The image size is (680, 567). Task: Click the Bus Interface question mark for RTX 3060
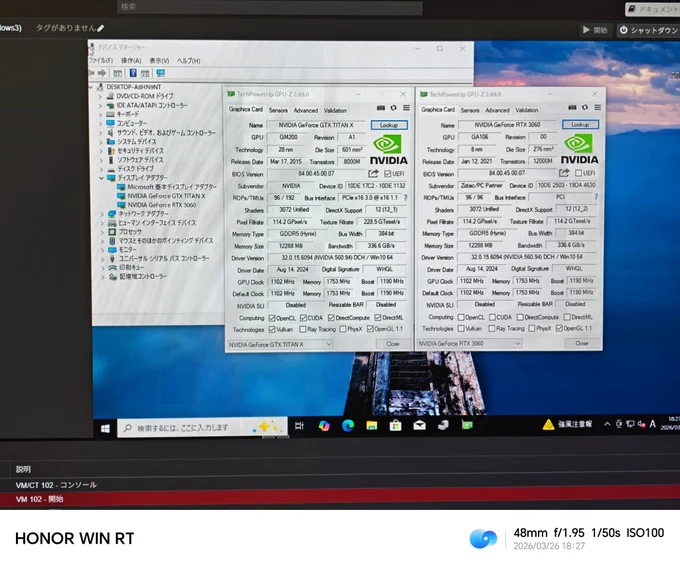[596, 197]
